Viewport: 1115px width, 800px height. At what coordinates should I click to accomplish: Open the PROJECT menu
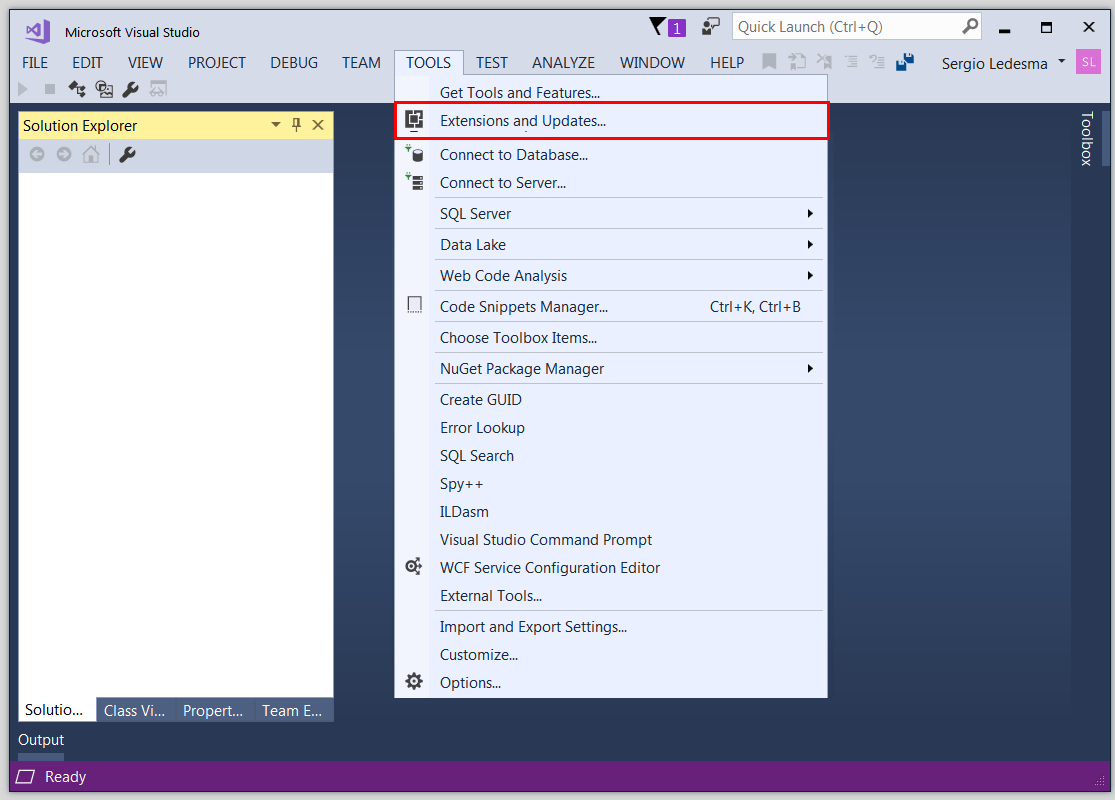pyautogui.click(x=217, y=63)
